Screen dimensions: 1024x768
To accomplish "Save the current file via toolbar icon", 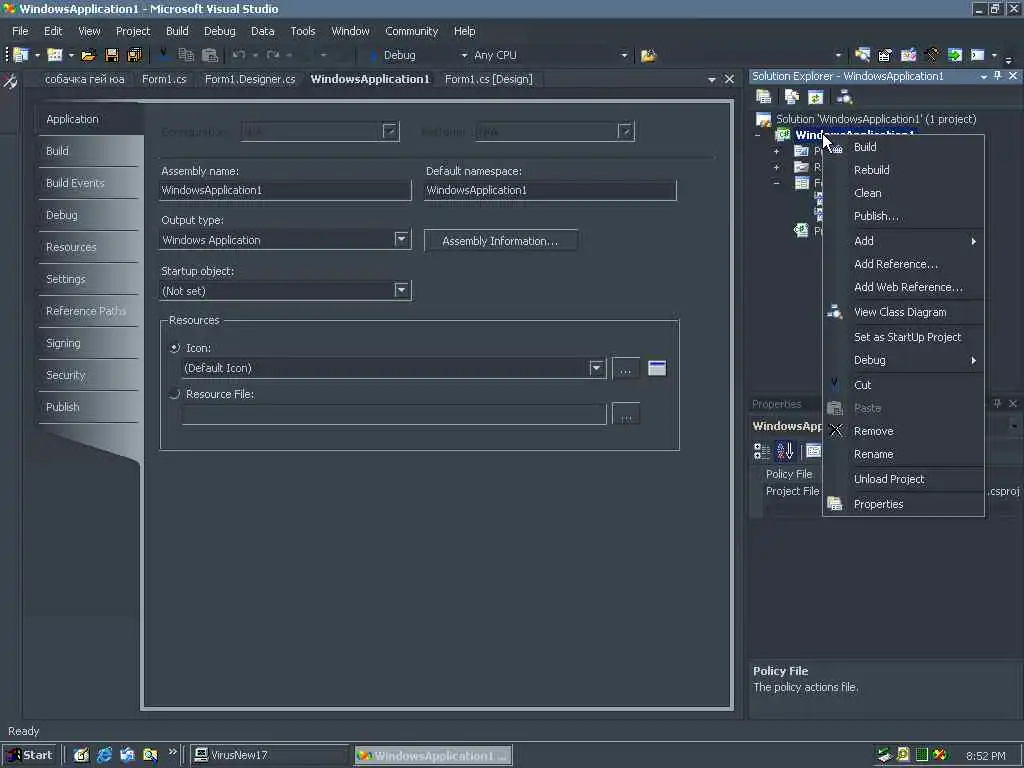I will [x=112, y=56].
